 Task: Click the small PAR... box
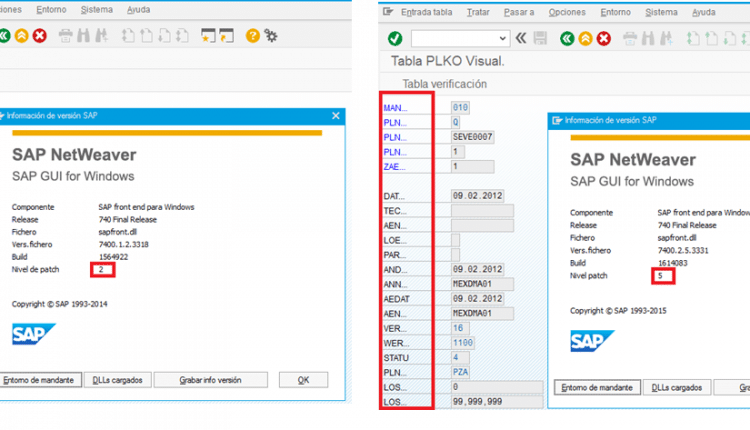click(x=455, y=254)
